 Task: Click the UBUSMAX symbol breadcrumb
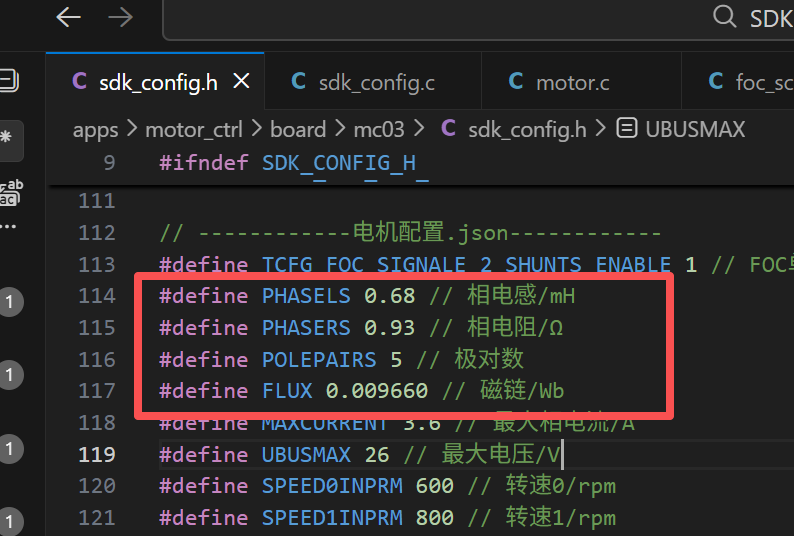[695, 130]
